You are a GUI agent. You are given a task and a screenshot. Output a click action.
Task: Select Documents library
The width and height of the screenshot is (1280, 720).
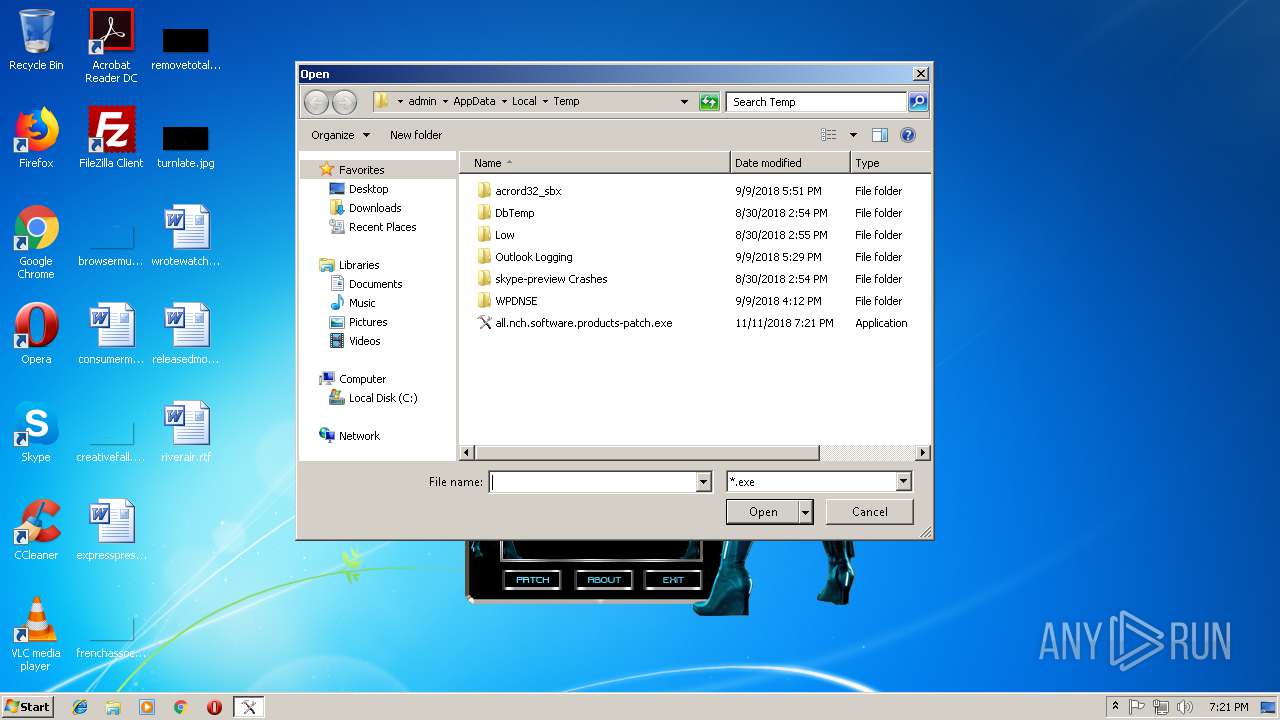click(375, 284)
